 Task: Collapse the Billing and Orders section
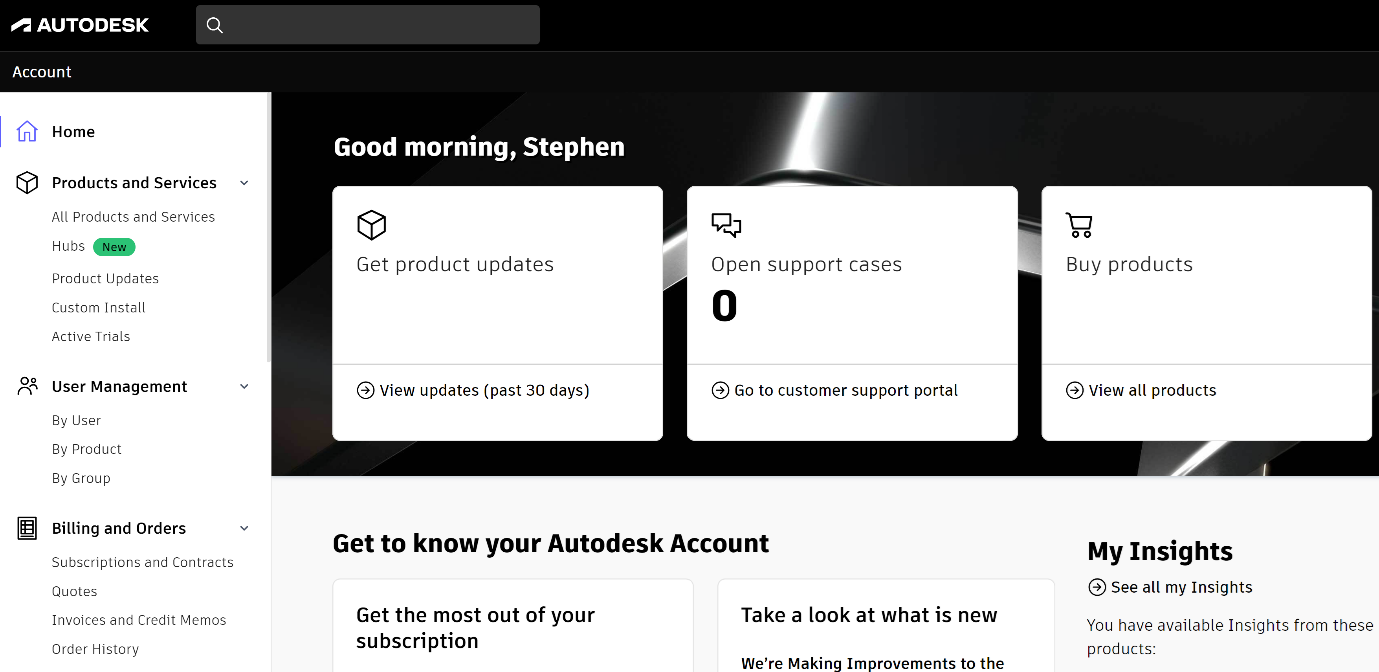244,528
